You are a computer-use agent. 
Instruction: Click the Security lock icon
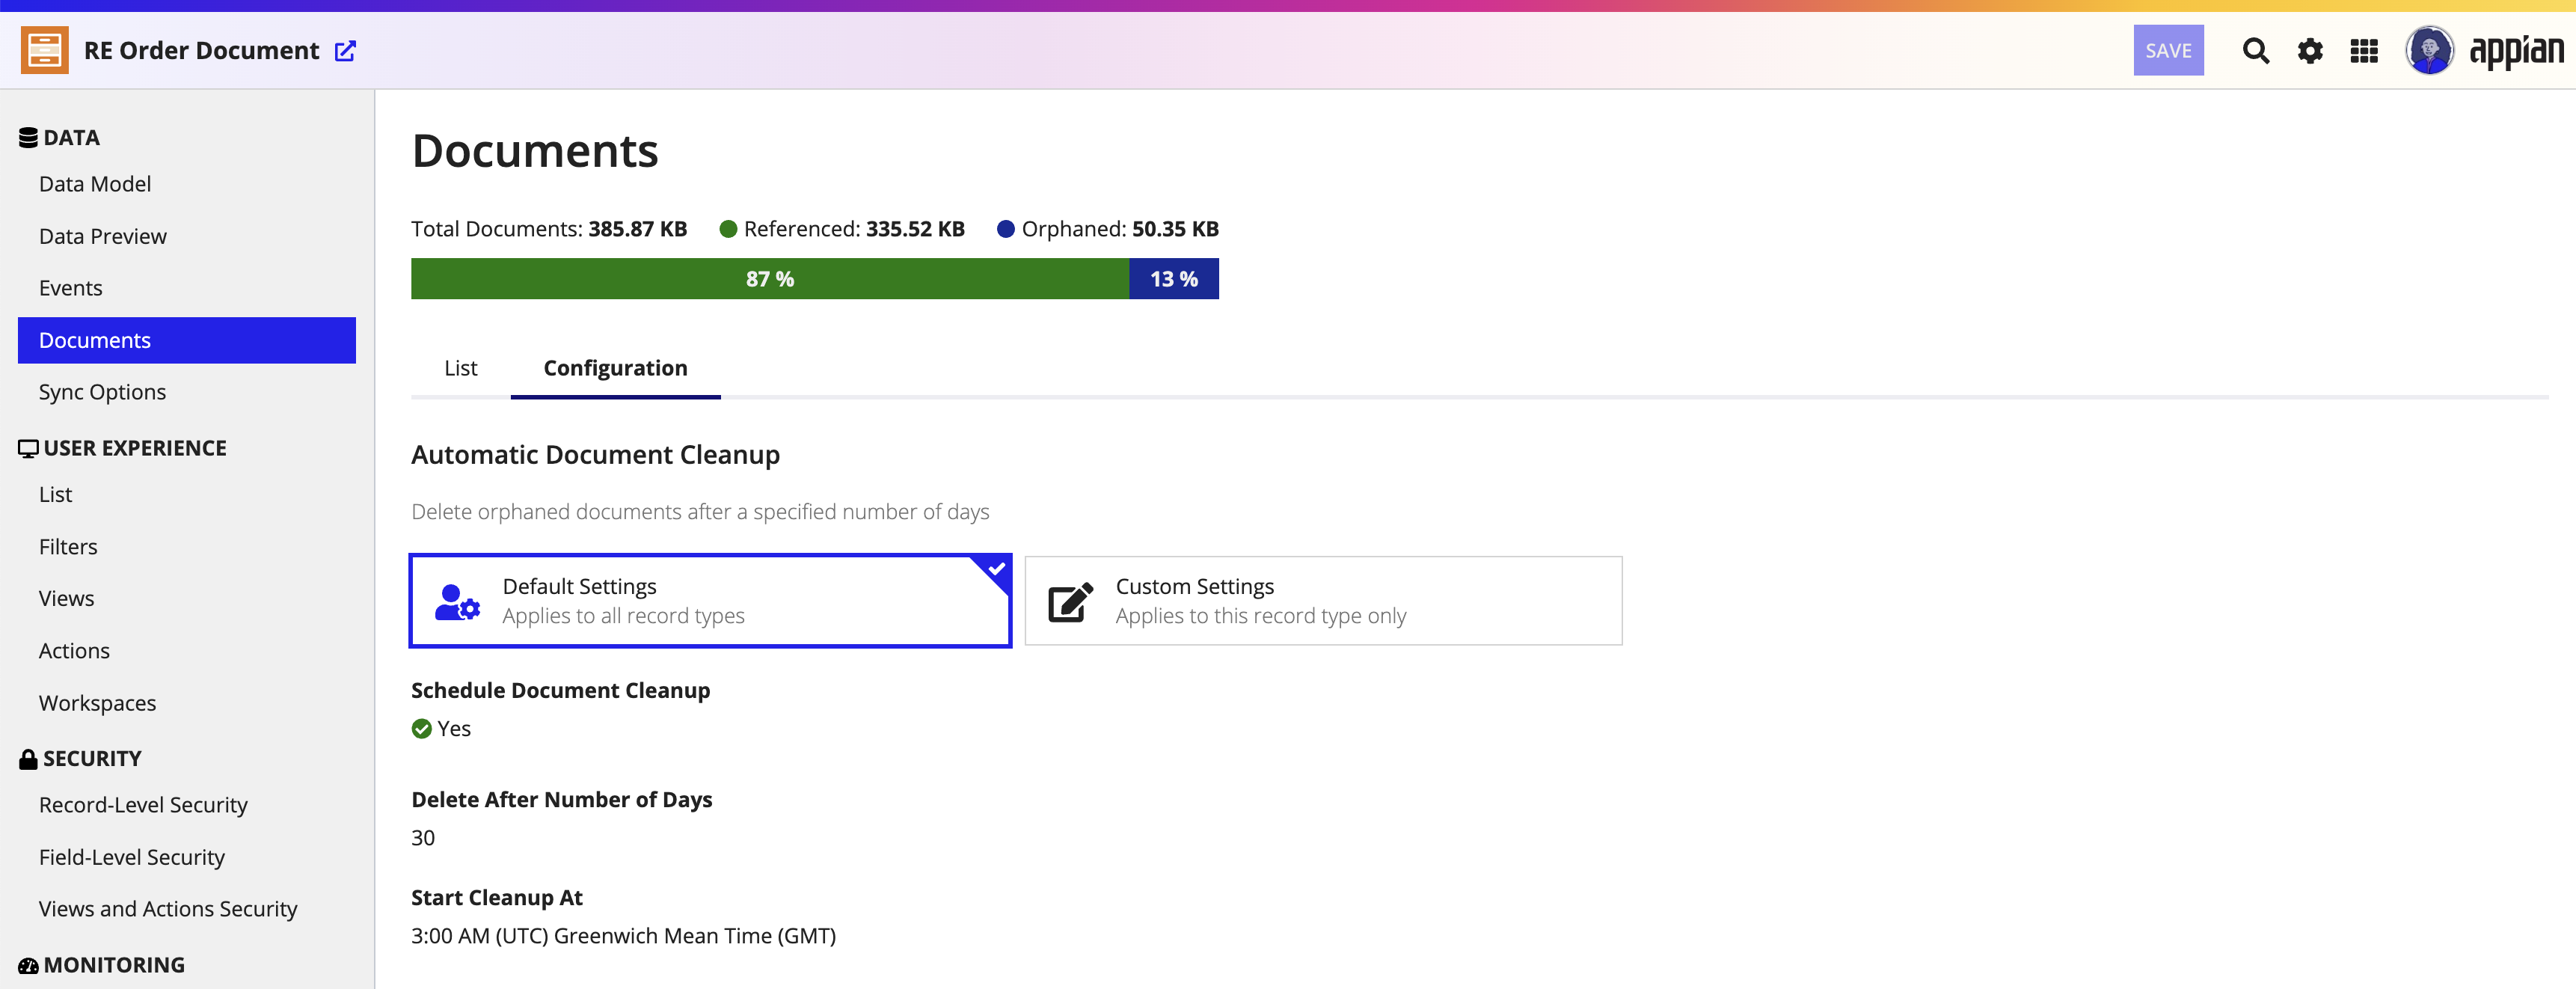pos(28,759)
